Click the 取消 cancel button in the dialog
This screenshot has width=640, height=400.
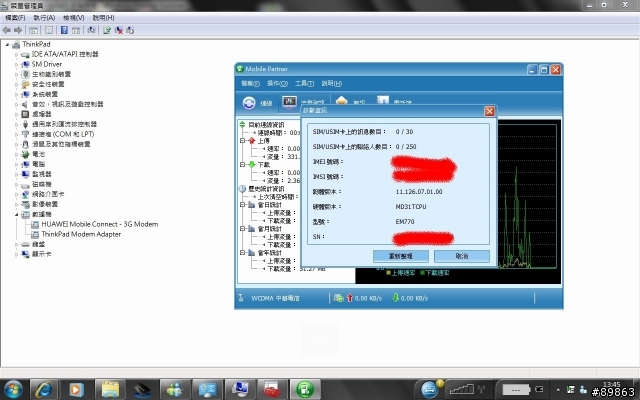tap(462, 256)
